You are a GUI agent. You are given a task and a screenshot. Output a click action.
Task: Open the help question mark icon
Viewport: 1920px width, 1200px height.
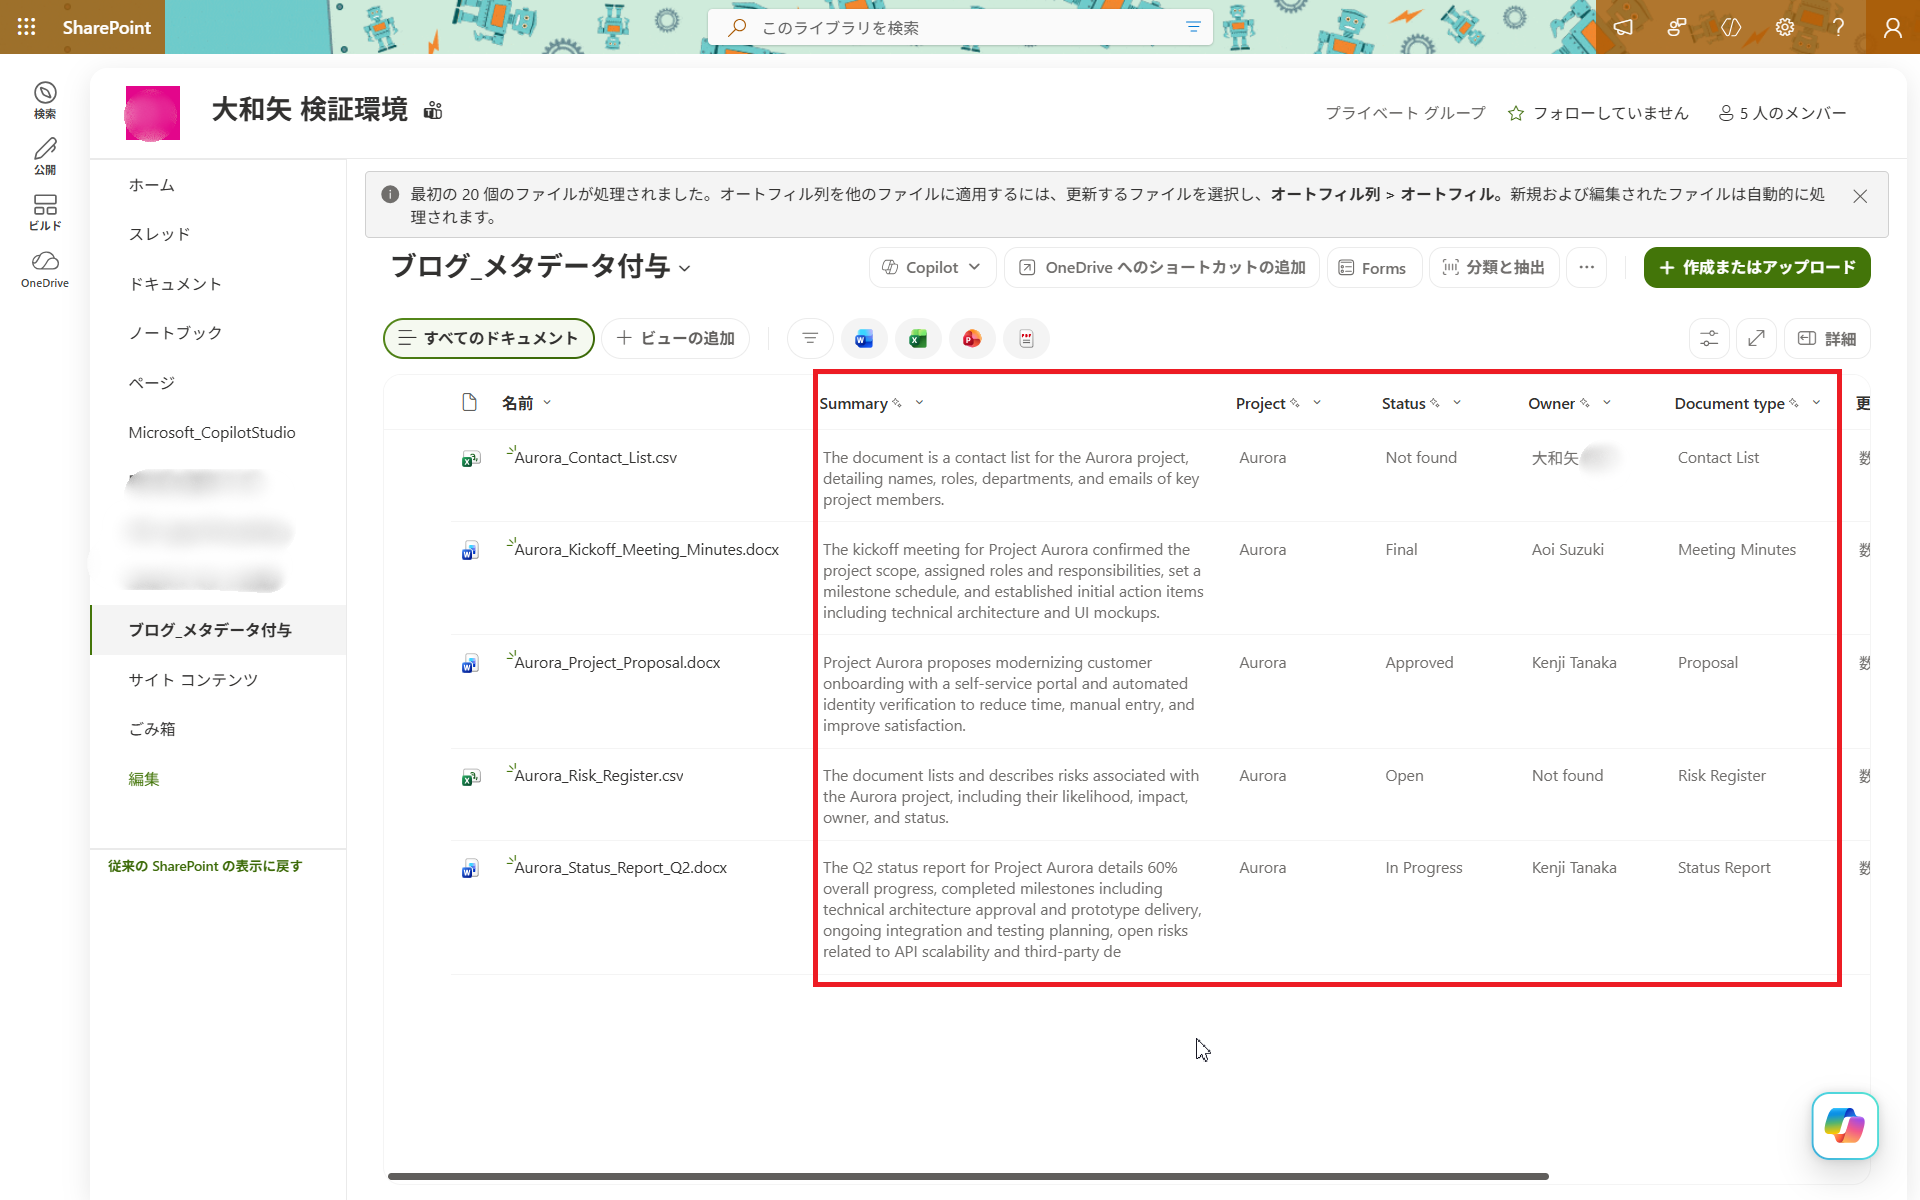(1838, 27)
